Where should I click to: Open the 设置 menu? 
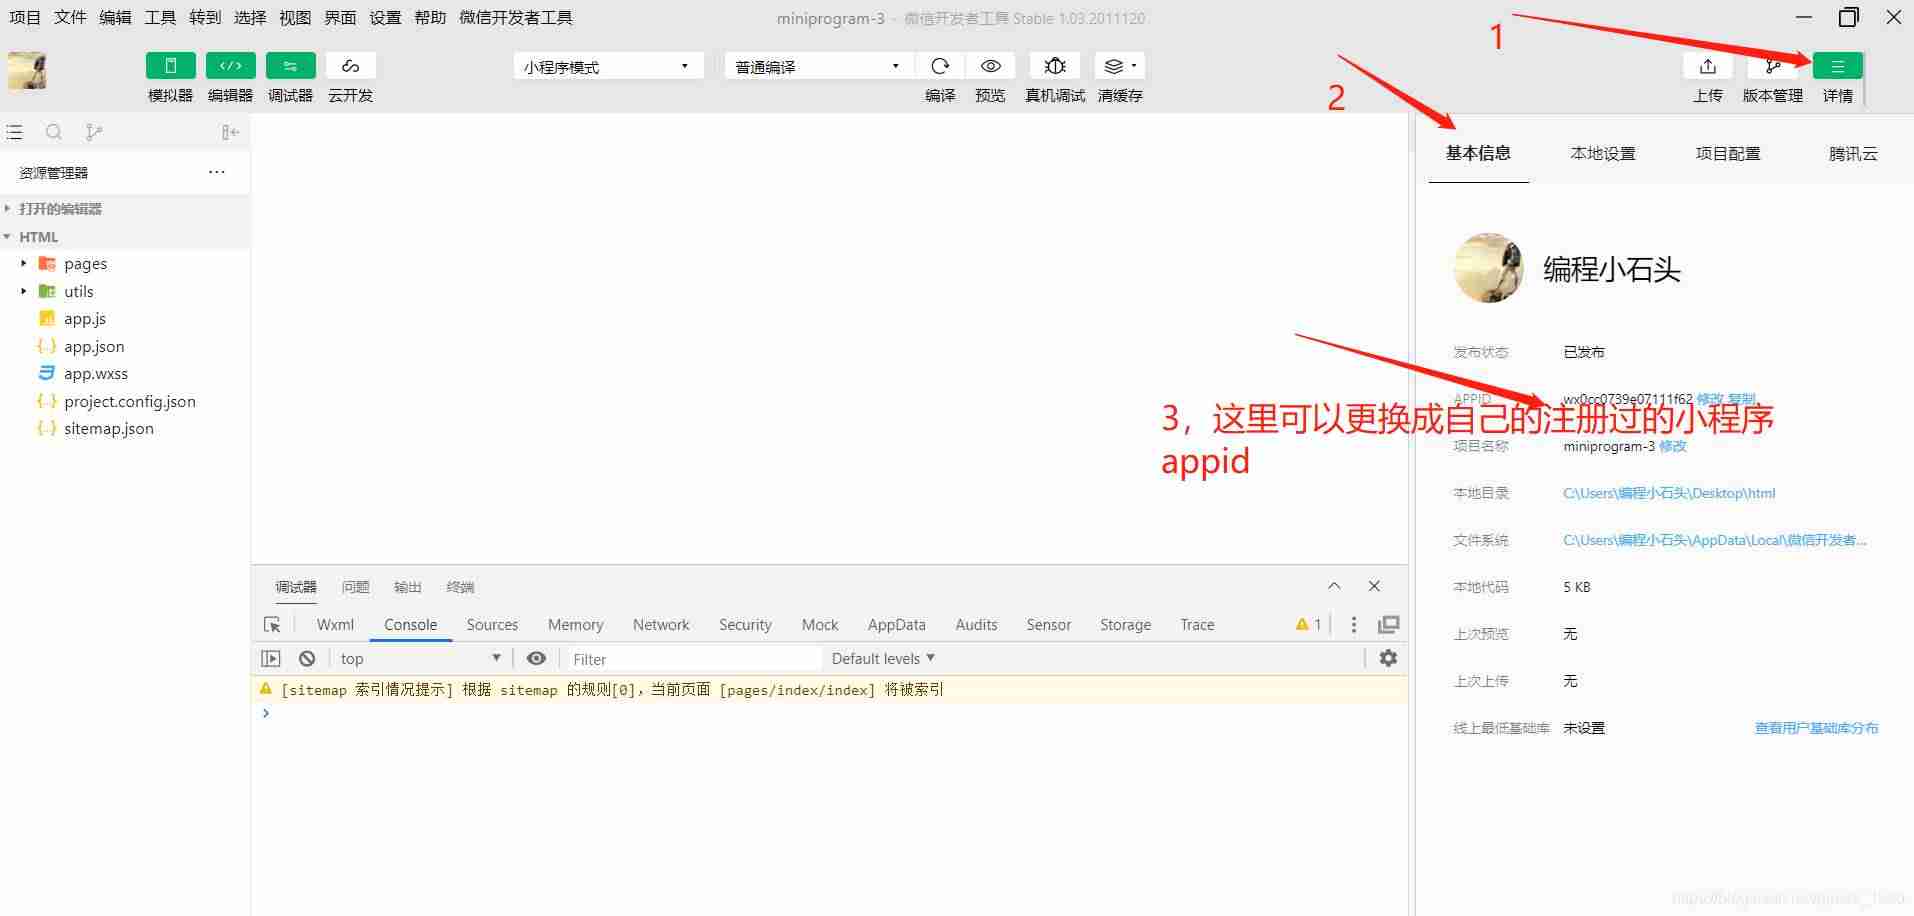pyautogui.click(x=385, y=18)
